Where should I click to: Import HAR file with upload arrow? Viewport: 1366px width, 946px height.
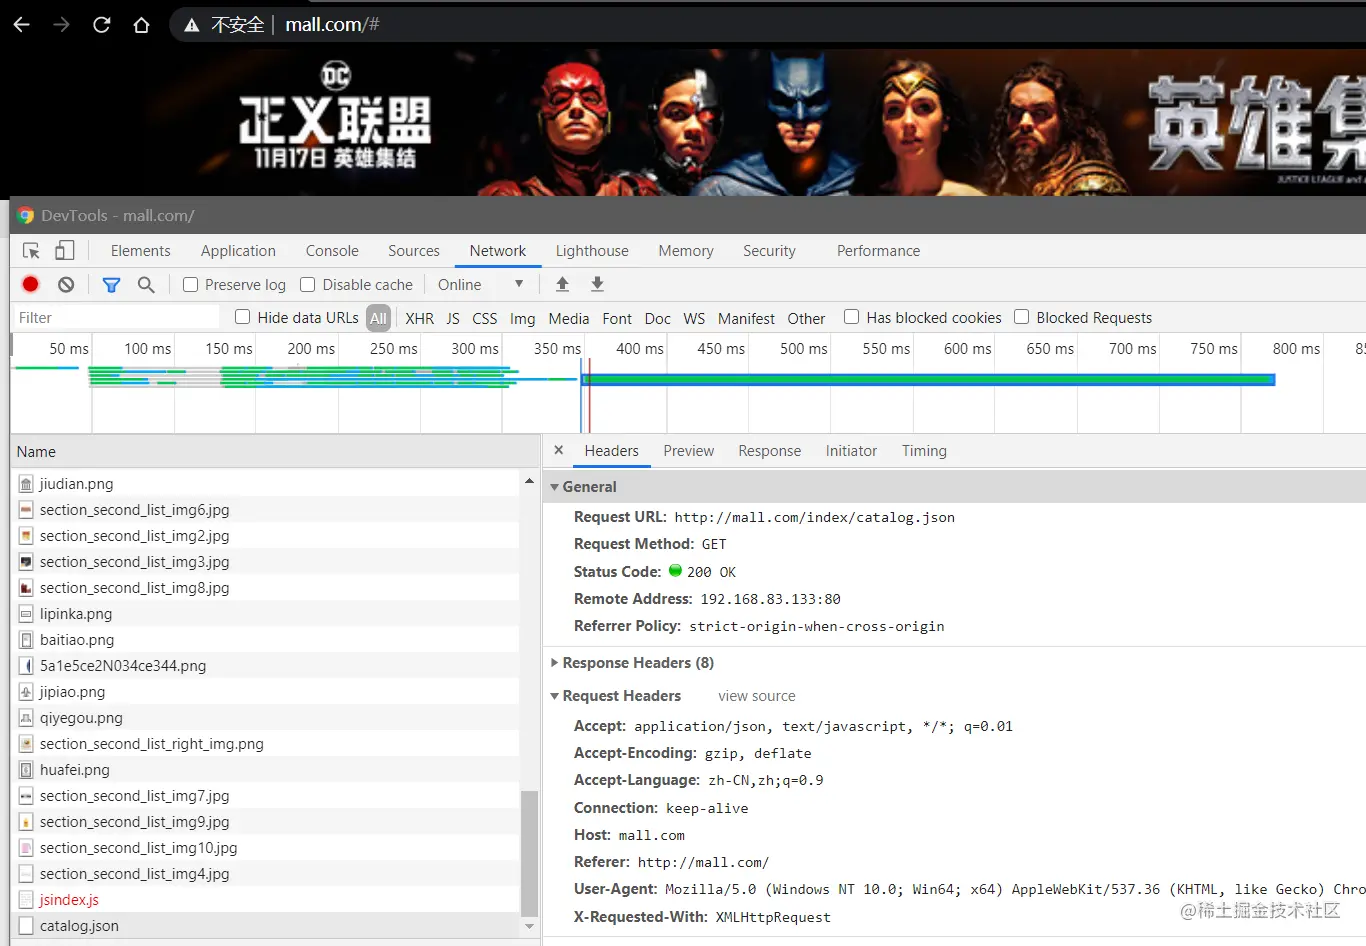click(x=562, y=284)
